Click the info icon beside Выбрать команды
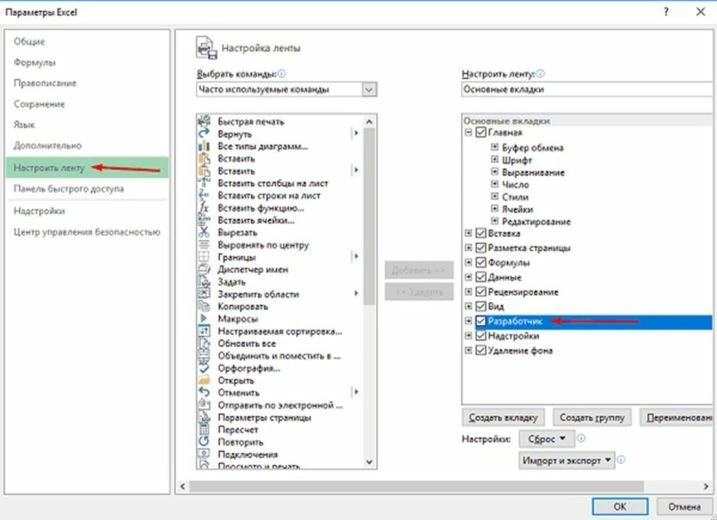This screenshot has width=717, height=520. coord(282,74)
